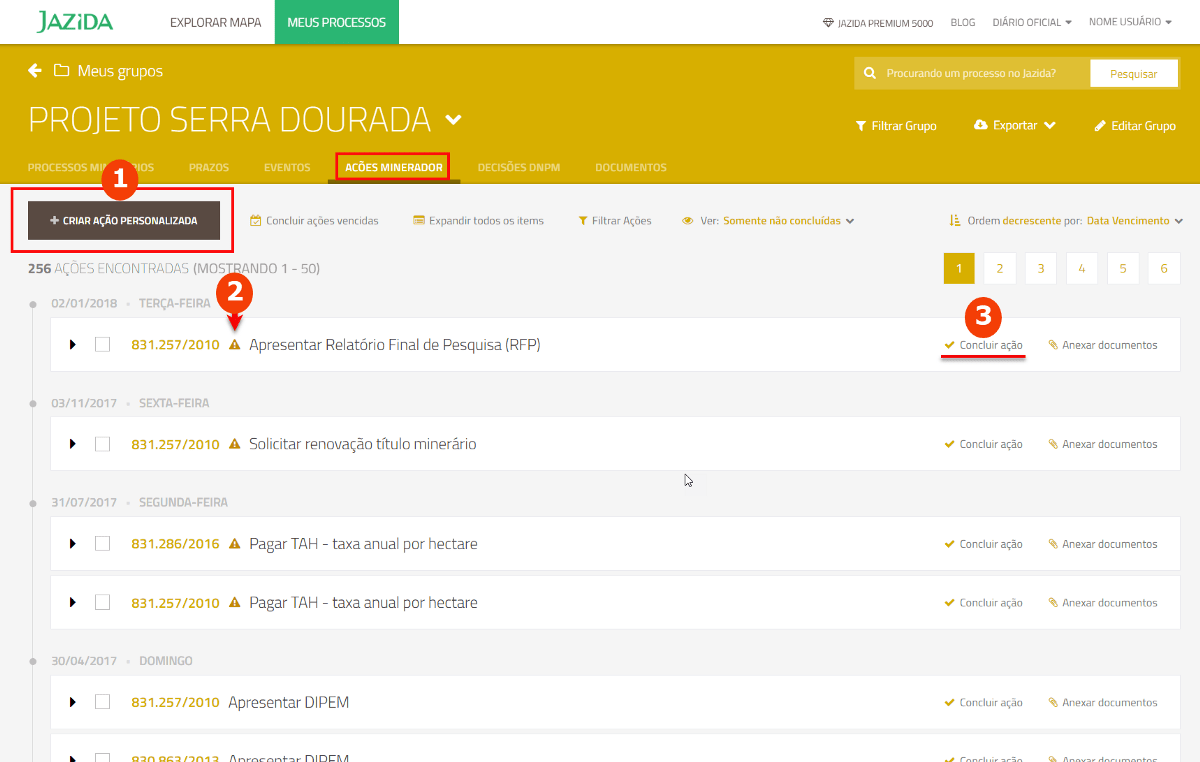Select checkbox for process 831.286/2016
The width and height of the screenshot is (1200, 762).
(102, 544)
